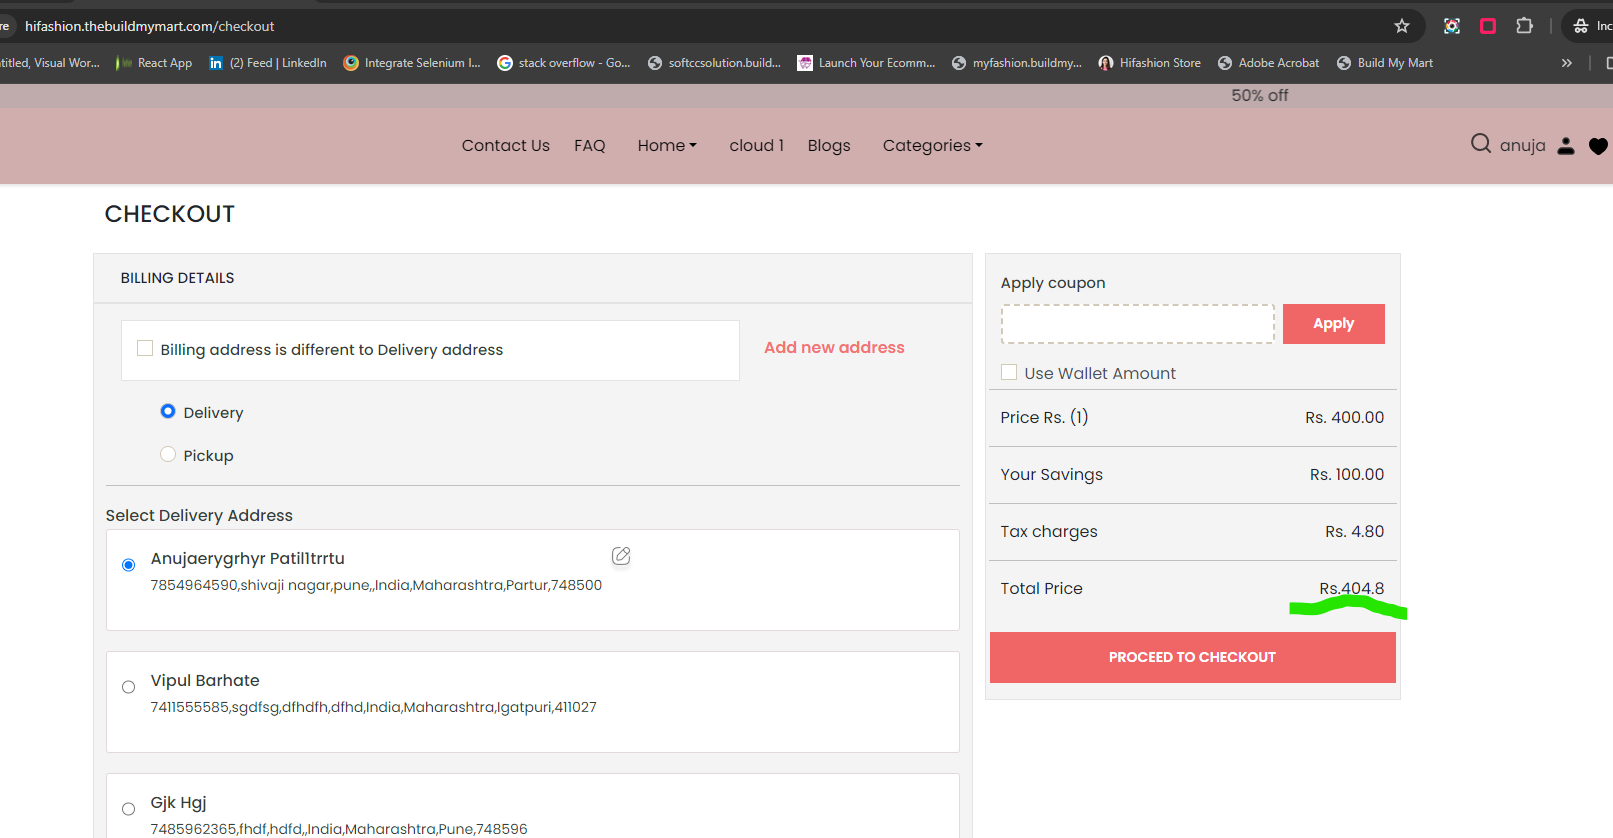Click the Price value Rs. 400.00
The width and height of the screenshot is (1613, 838).
pyautogui.click(x=1345, y=417)
